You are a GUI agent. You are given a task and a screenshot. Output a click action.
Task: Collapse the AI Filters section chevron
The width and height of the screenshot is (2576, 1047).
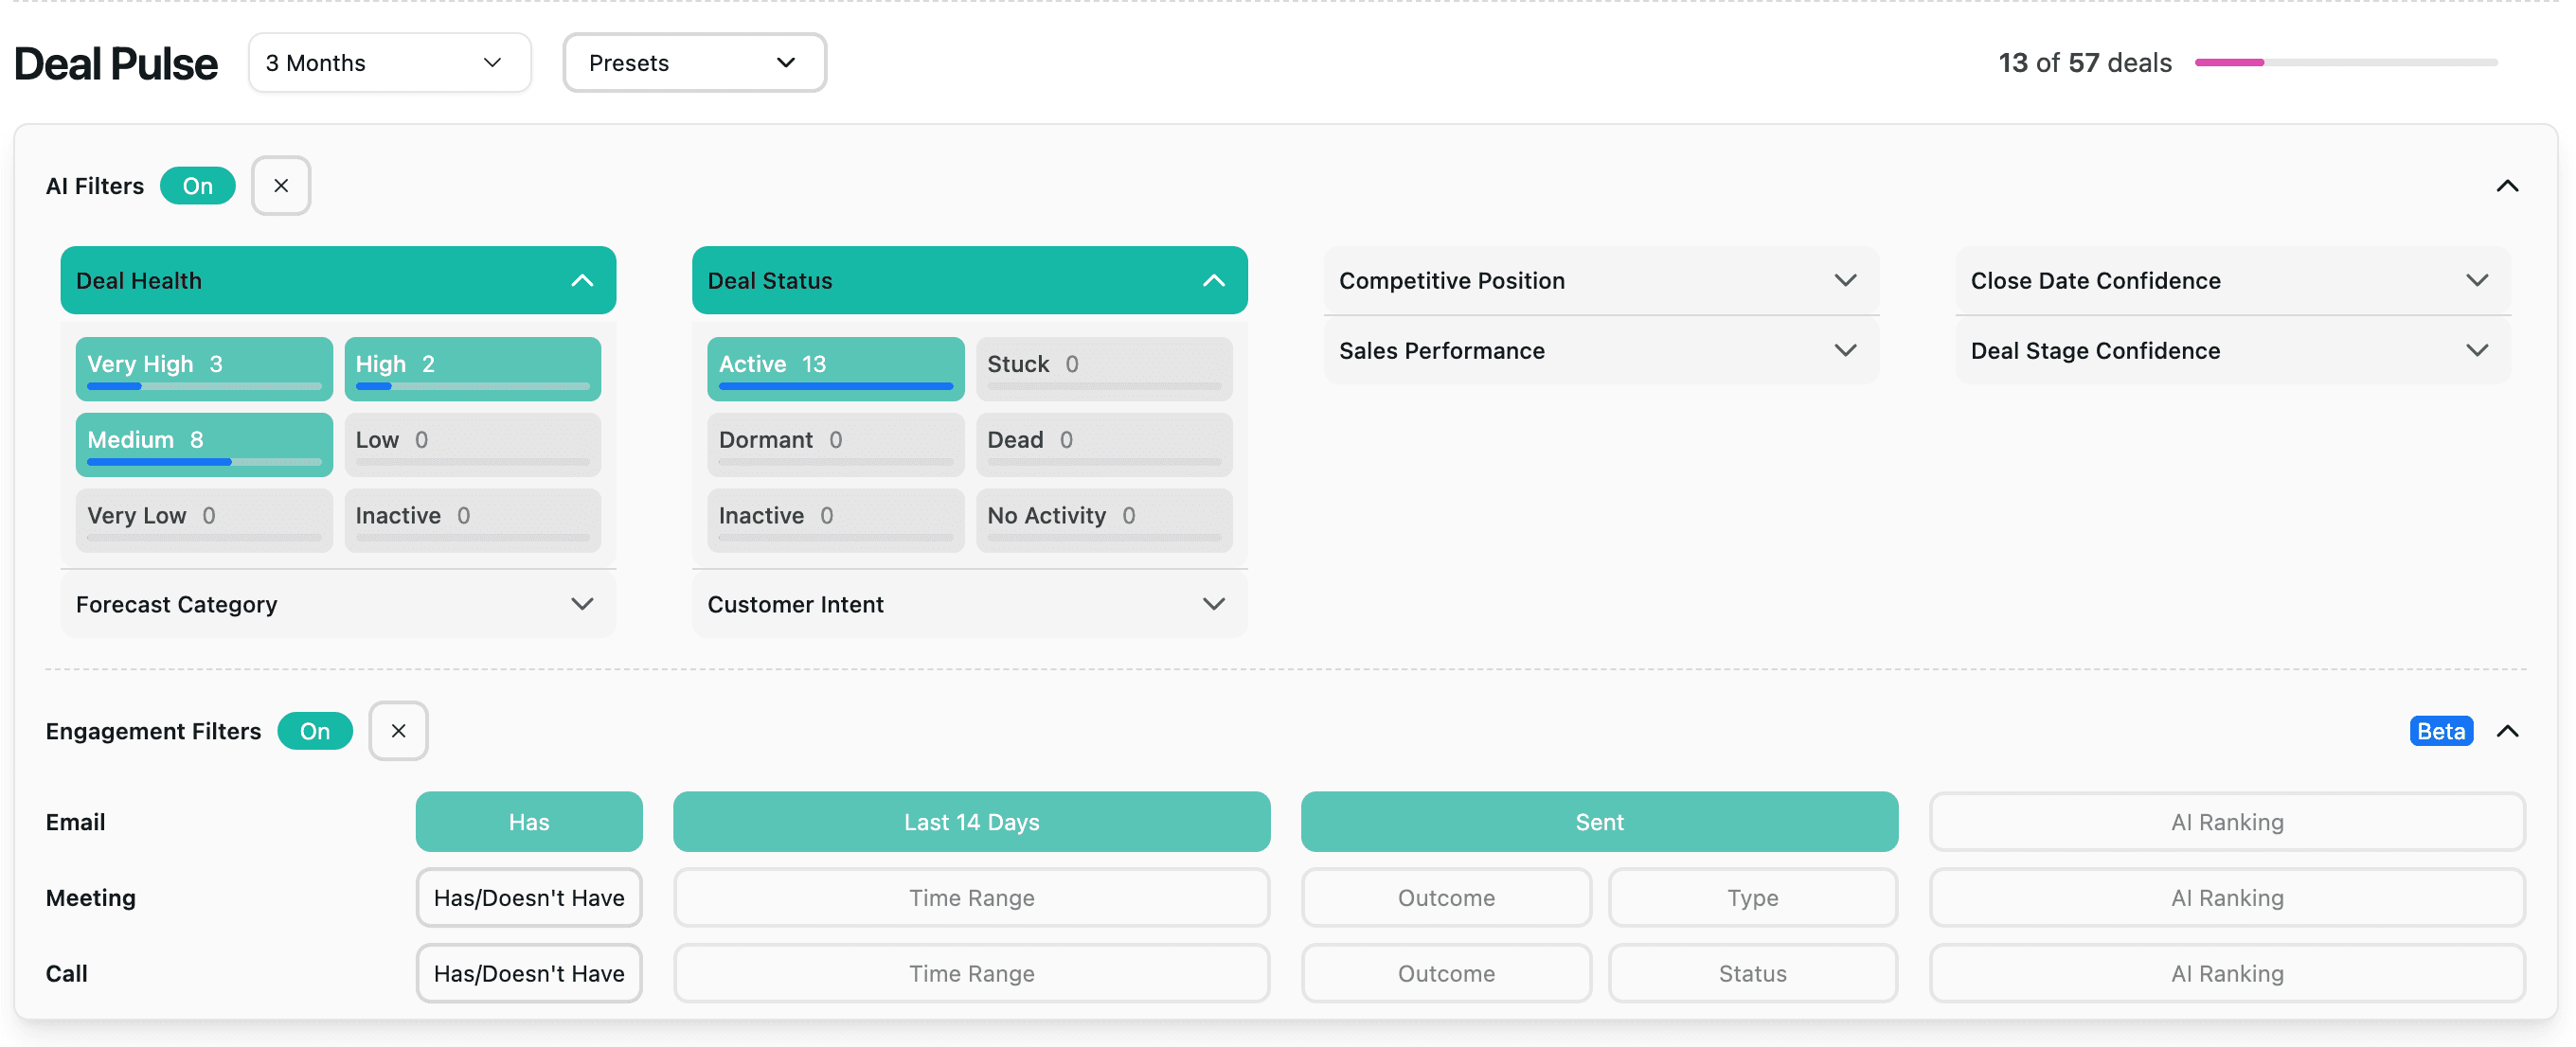(2507, 186)
